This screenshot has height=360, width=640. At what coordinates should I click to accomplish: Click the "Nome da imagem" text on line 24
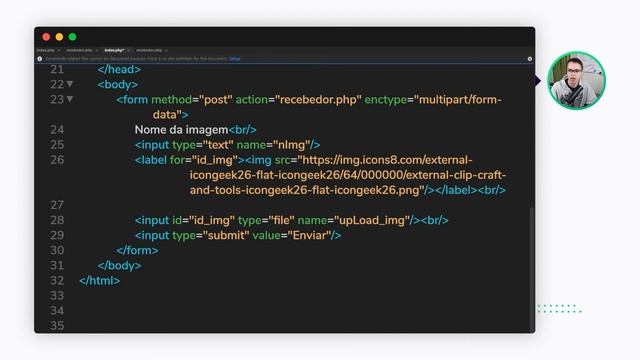[181, 130]
